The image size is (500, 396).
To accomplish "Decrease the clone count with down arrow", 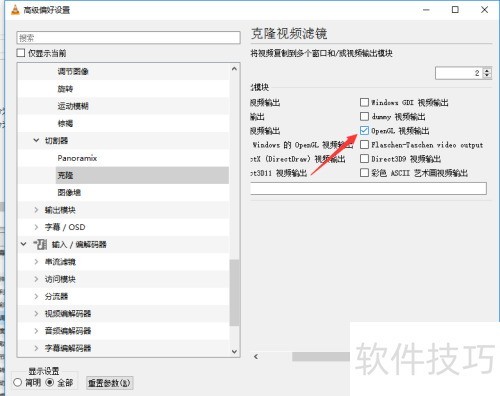I will tap(487, 76).
